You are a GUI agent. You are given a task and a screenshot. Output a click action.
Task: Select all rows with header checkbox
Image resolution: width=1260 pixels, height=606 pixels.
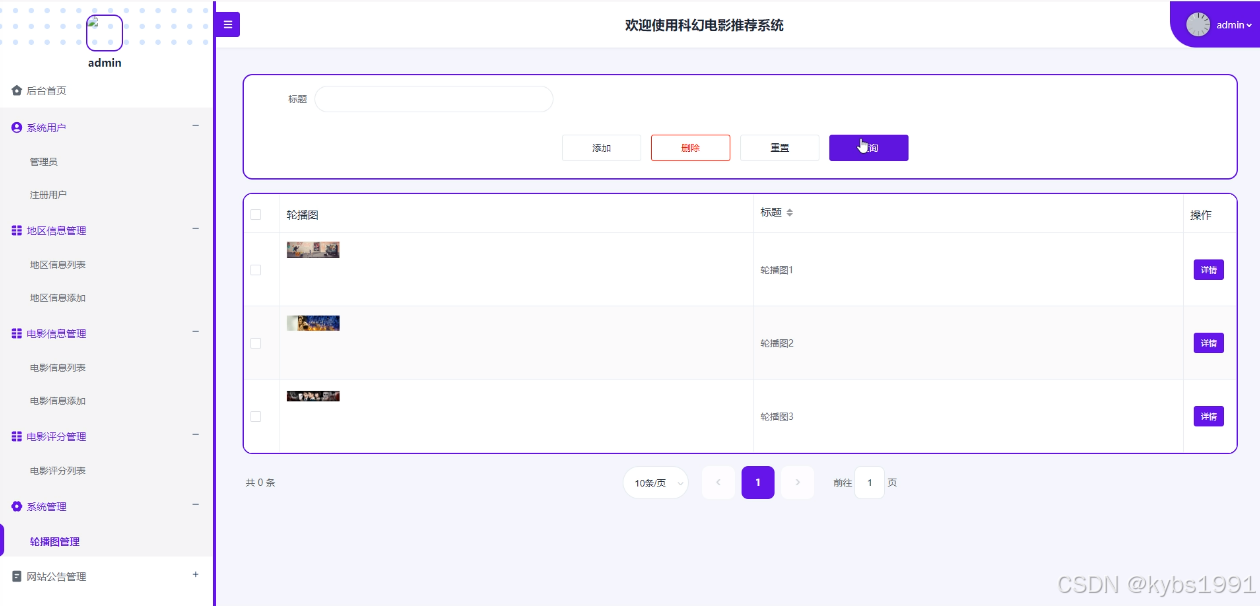(255, 214)
